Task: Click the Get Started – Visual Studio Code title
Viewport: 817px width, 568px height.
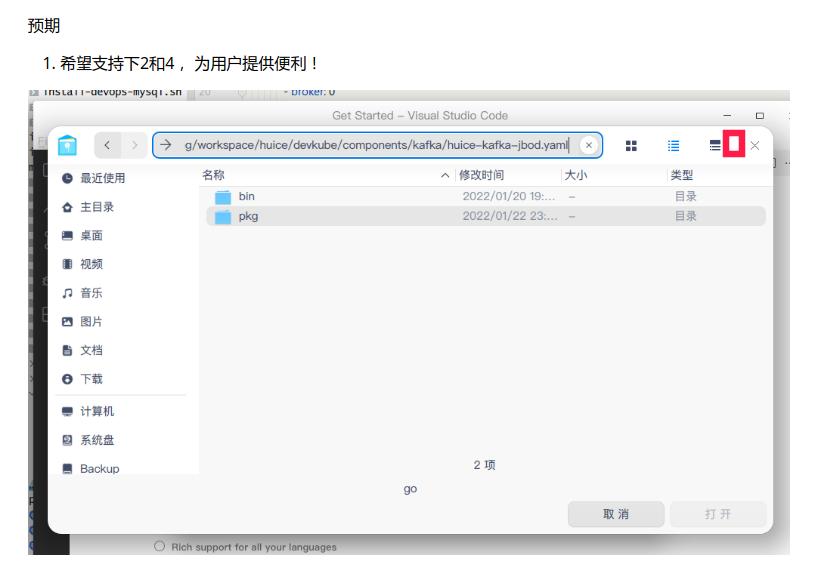Action: coord(420,116)
